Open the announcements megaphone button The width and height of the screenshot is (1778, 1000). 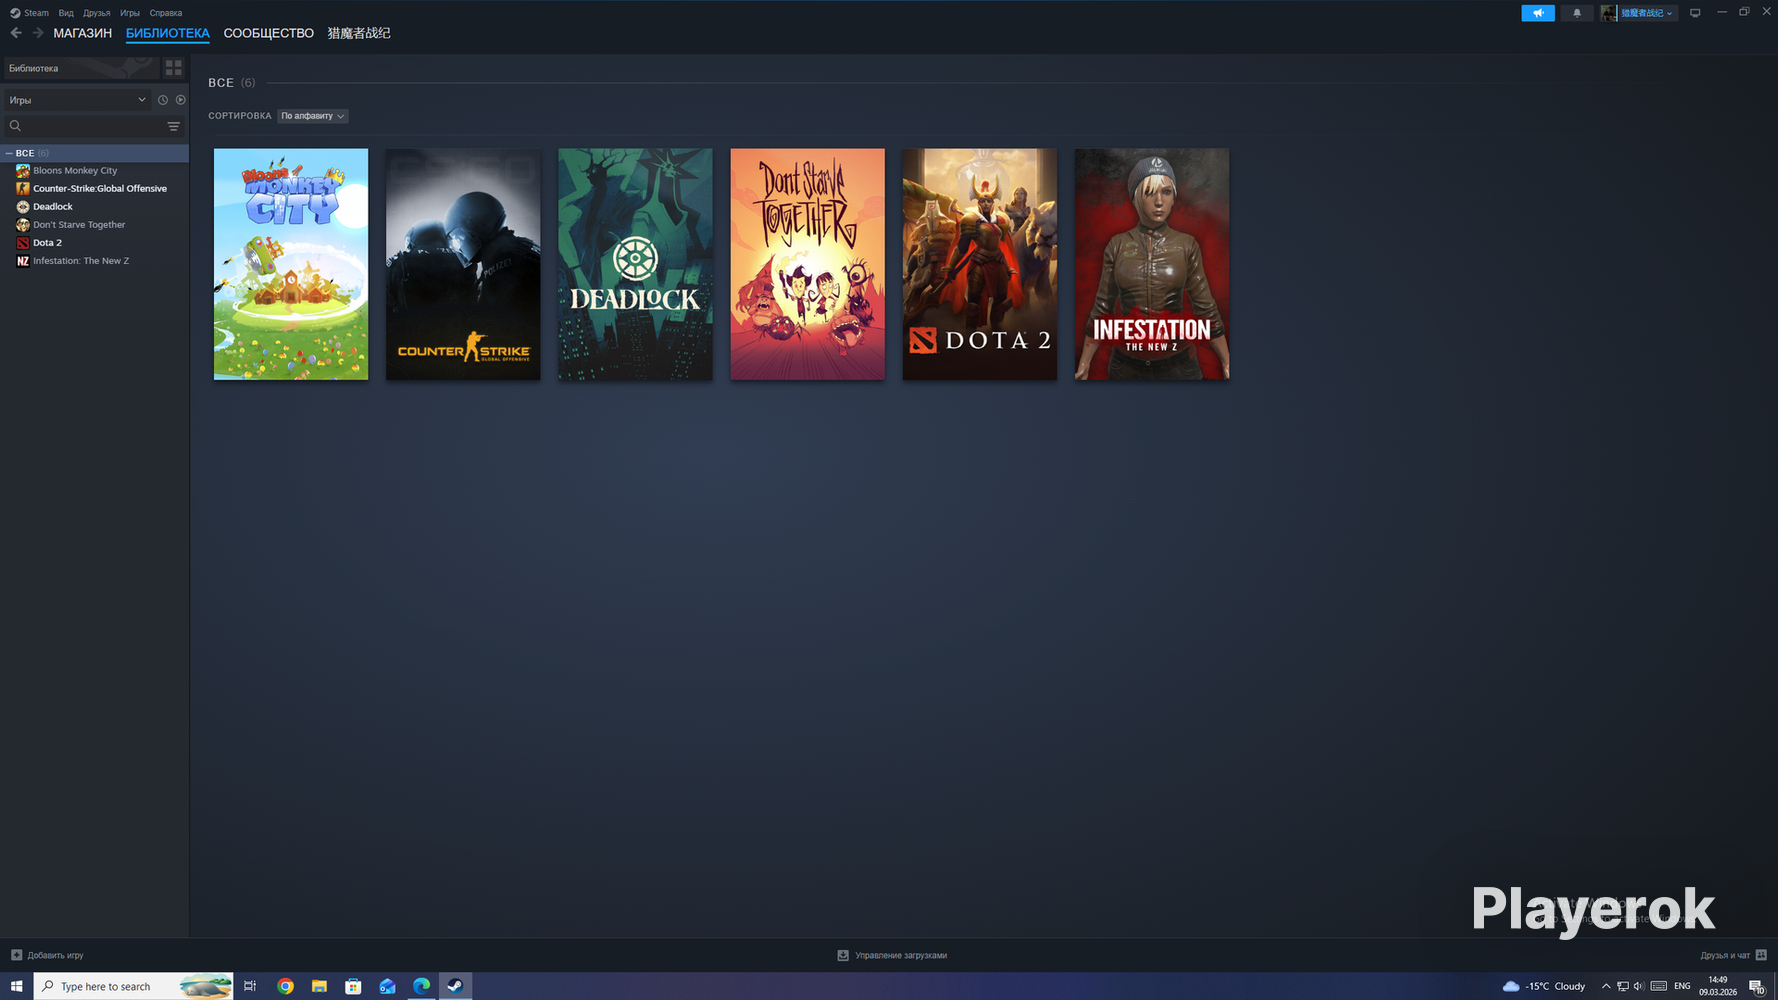pyautogui.click(x=1538, y=13)
